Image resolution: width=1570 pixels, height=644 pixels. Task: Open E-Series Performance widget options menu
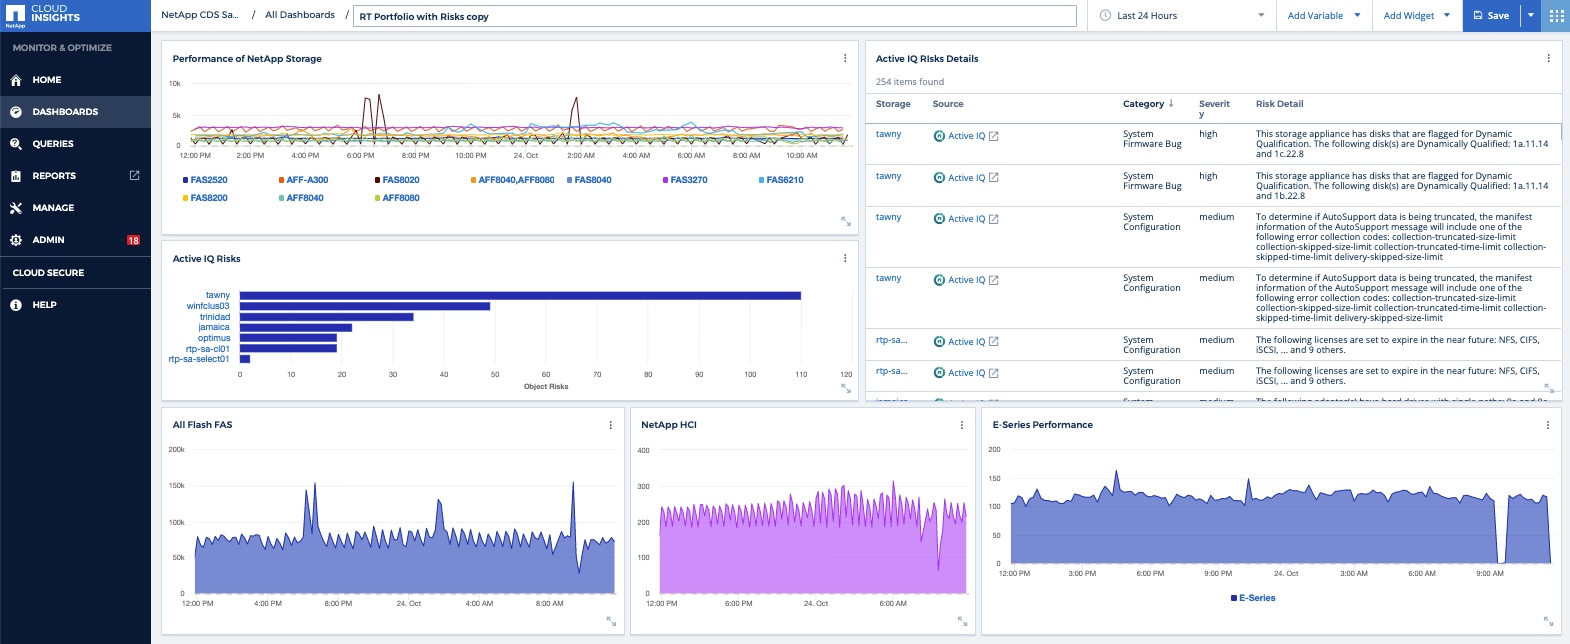click(1548, 425)
